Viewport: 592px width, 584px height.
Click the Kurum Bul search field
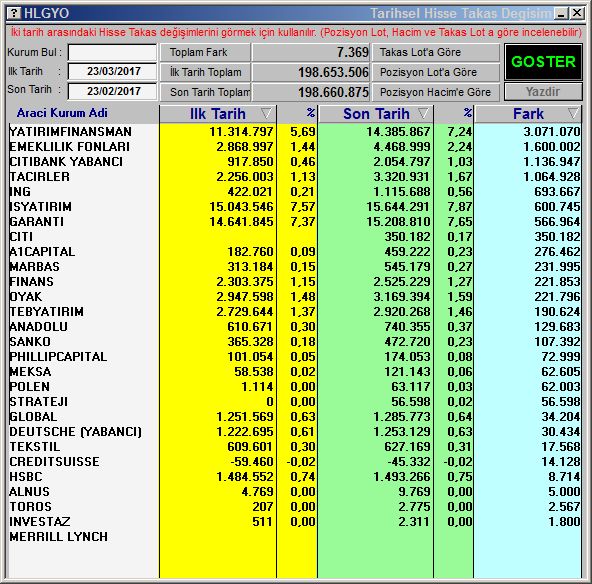pos(112,52)
